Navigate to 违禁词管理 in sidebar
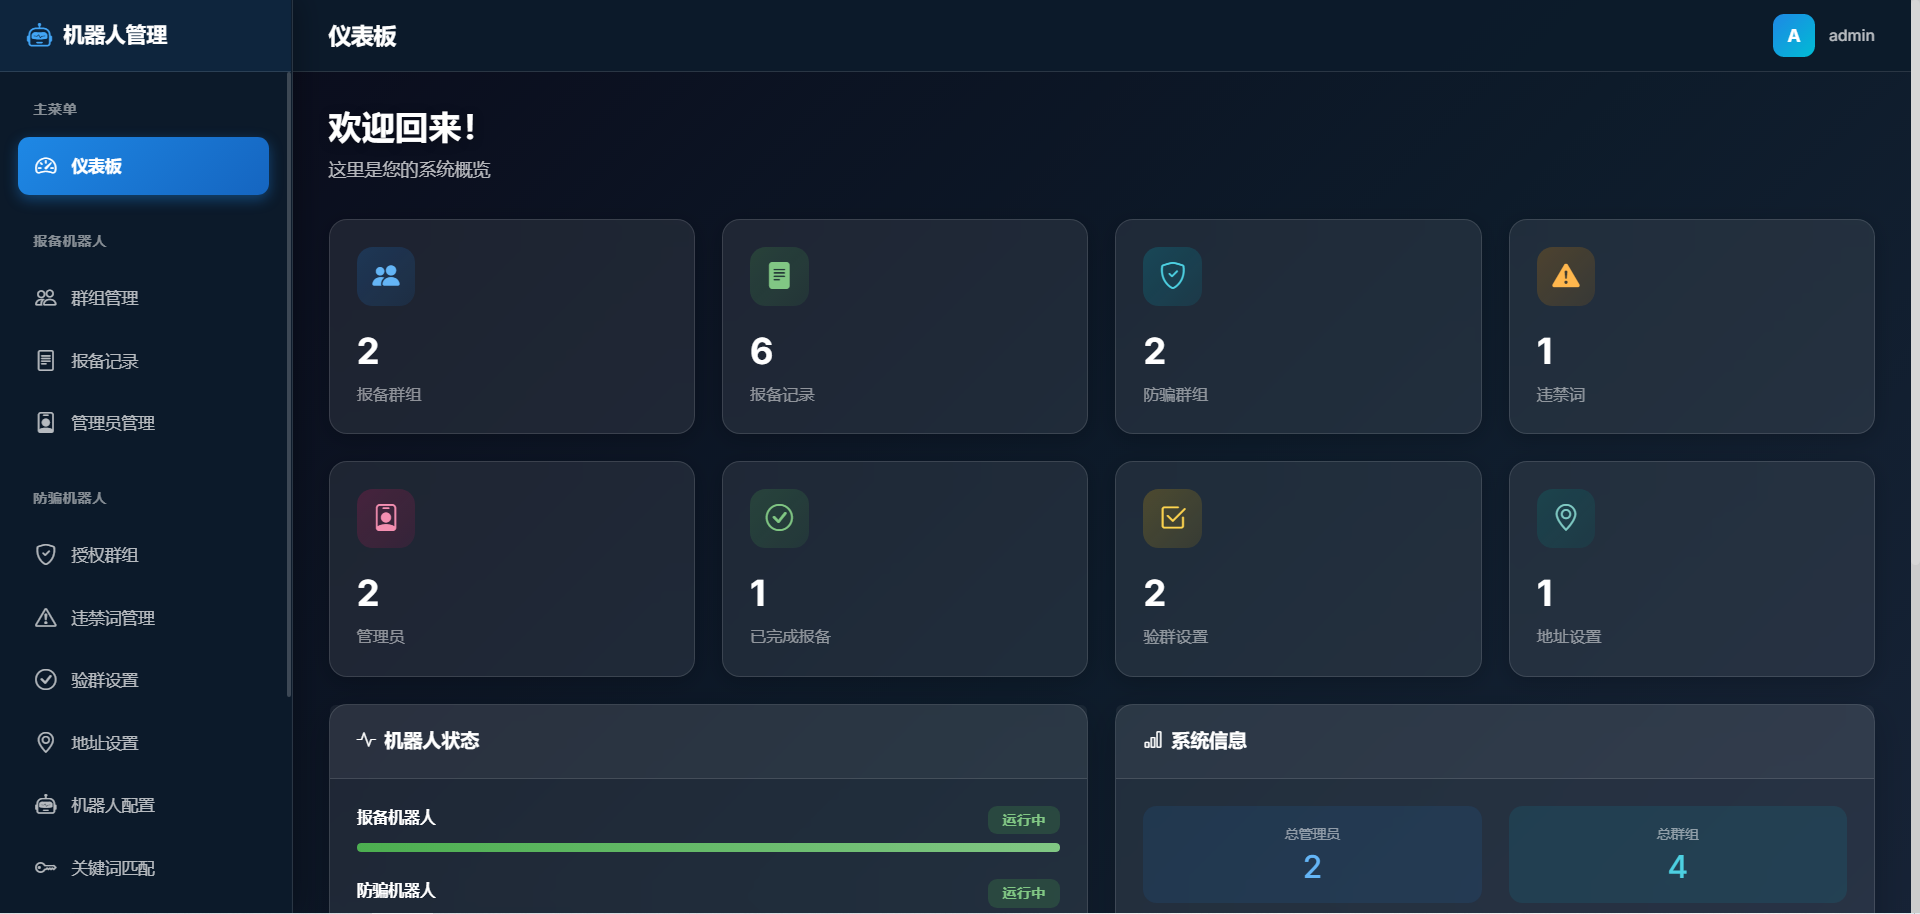 coord(112,618)
